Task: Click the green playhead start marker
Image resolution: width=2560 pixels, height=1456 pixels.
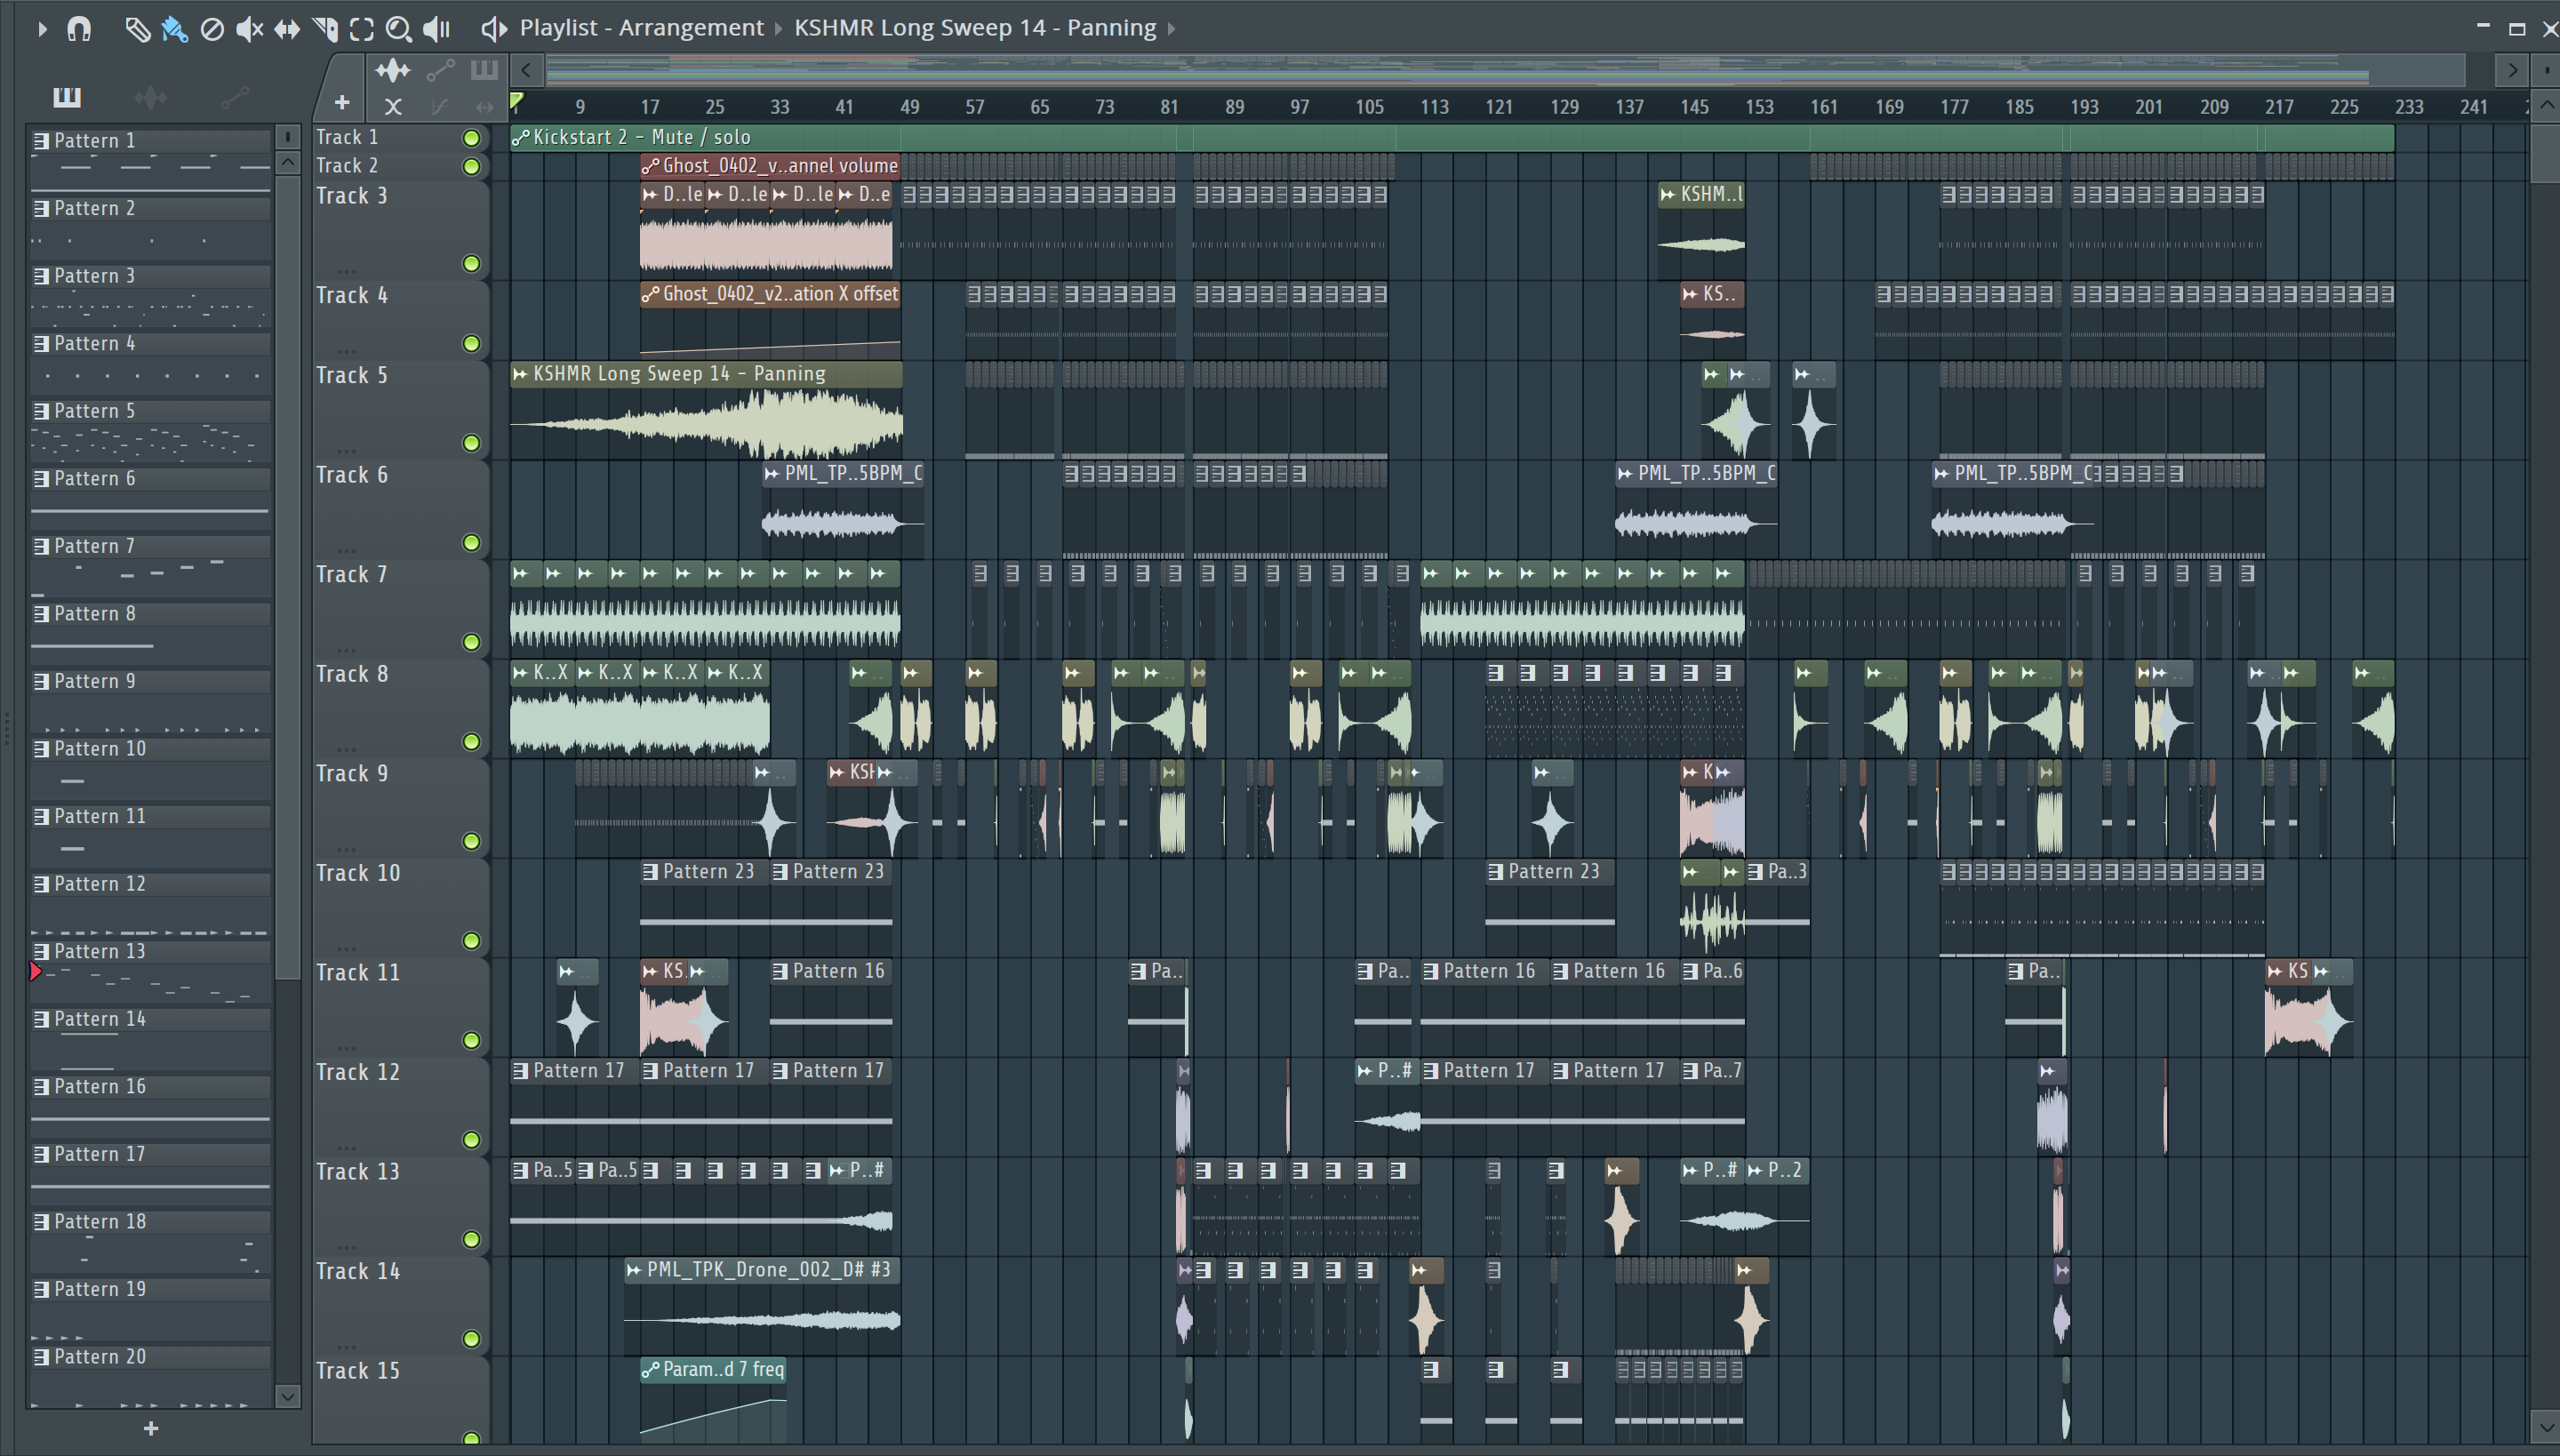Action: click(517, 101)
